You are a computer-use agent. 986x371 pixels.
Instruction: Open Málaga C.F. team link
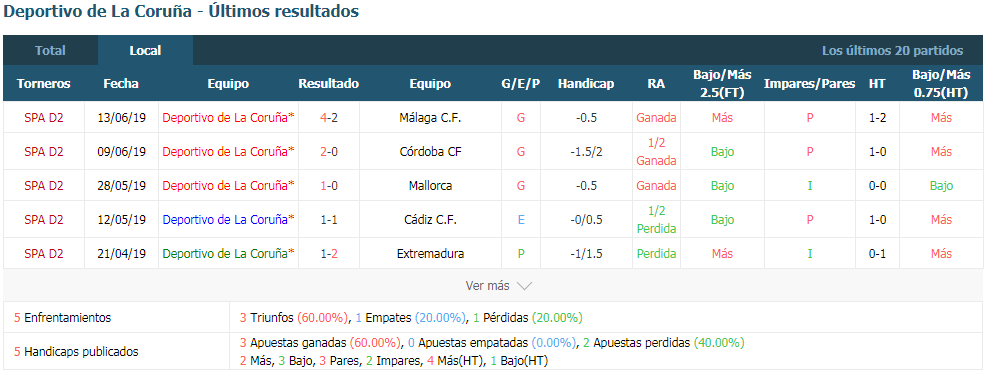[x=430, y=118]
